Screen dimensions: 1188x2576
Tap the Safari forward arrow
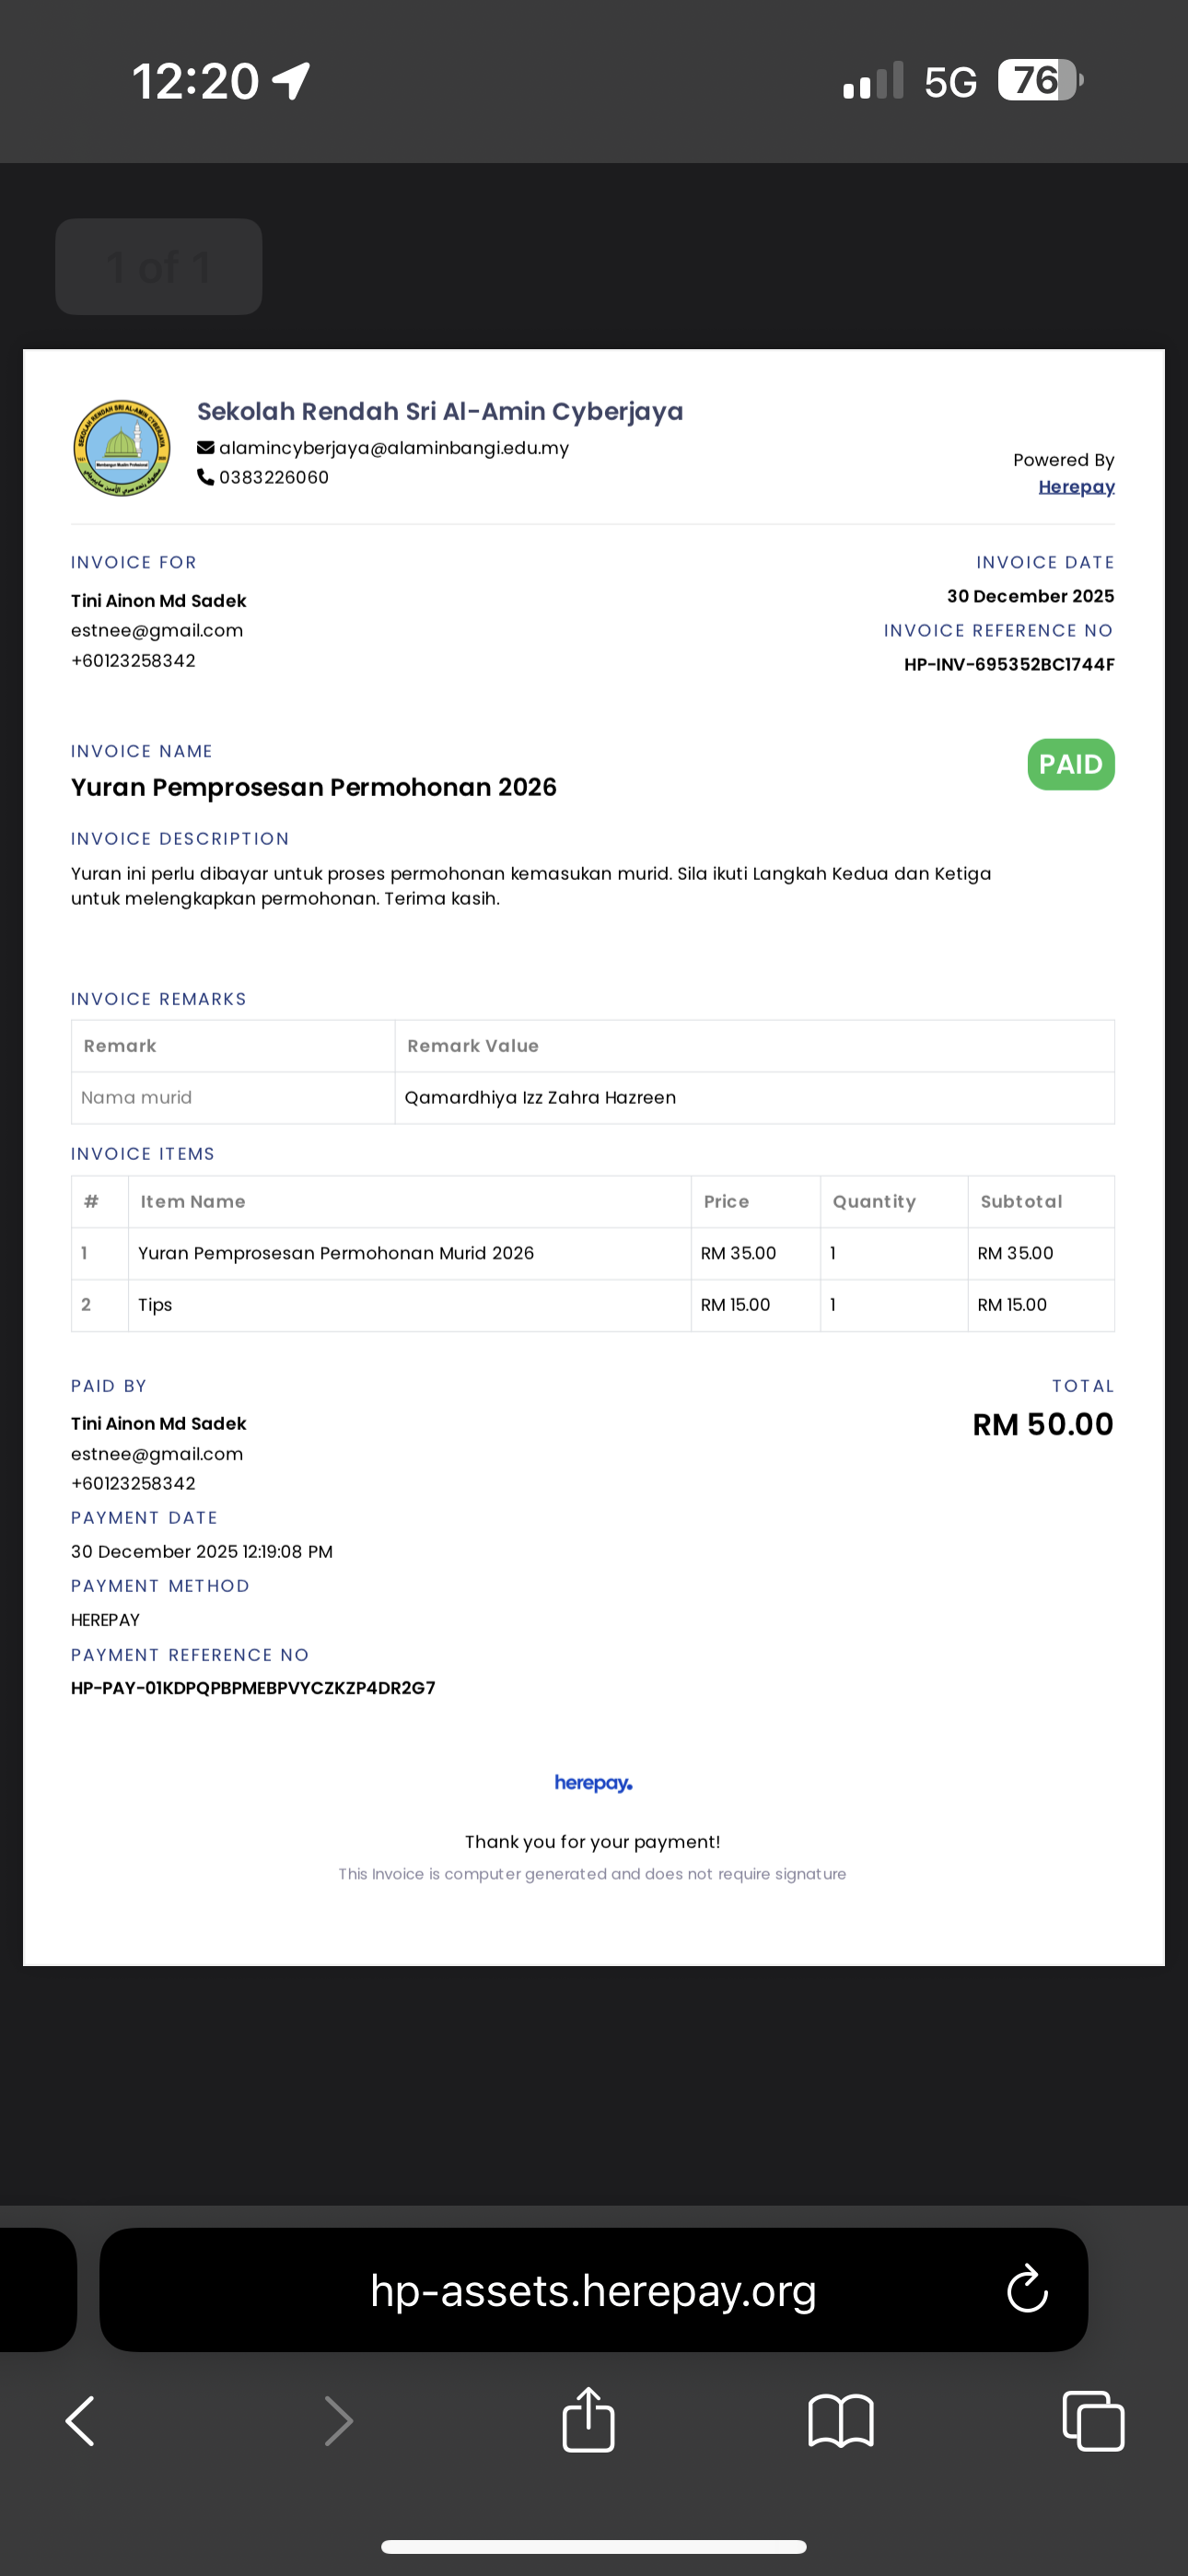339,2421
